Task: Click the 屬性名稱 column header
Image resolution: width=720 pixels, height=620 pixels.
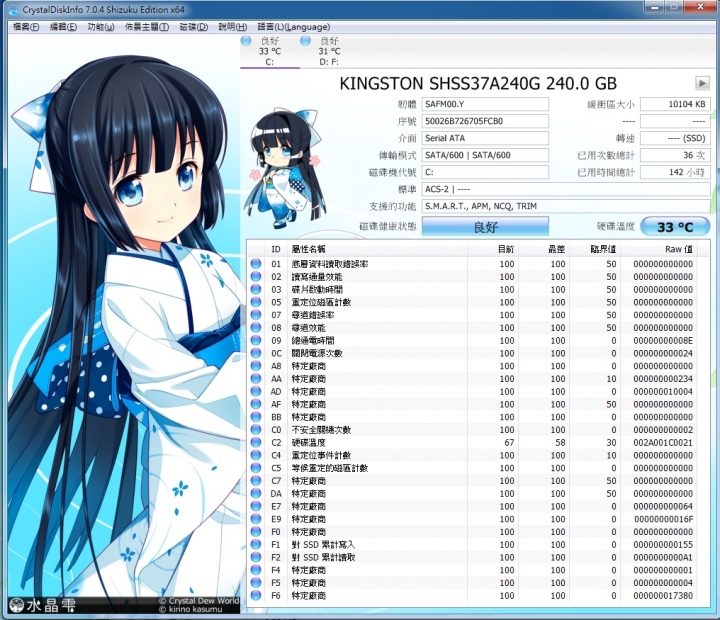Action: (377, 249)
